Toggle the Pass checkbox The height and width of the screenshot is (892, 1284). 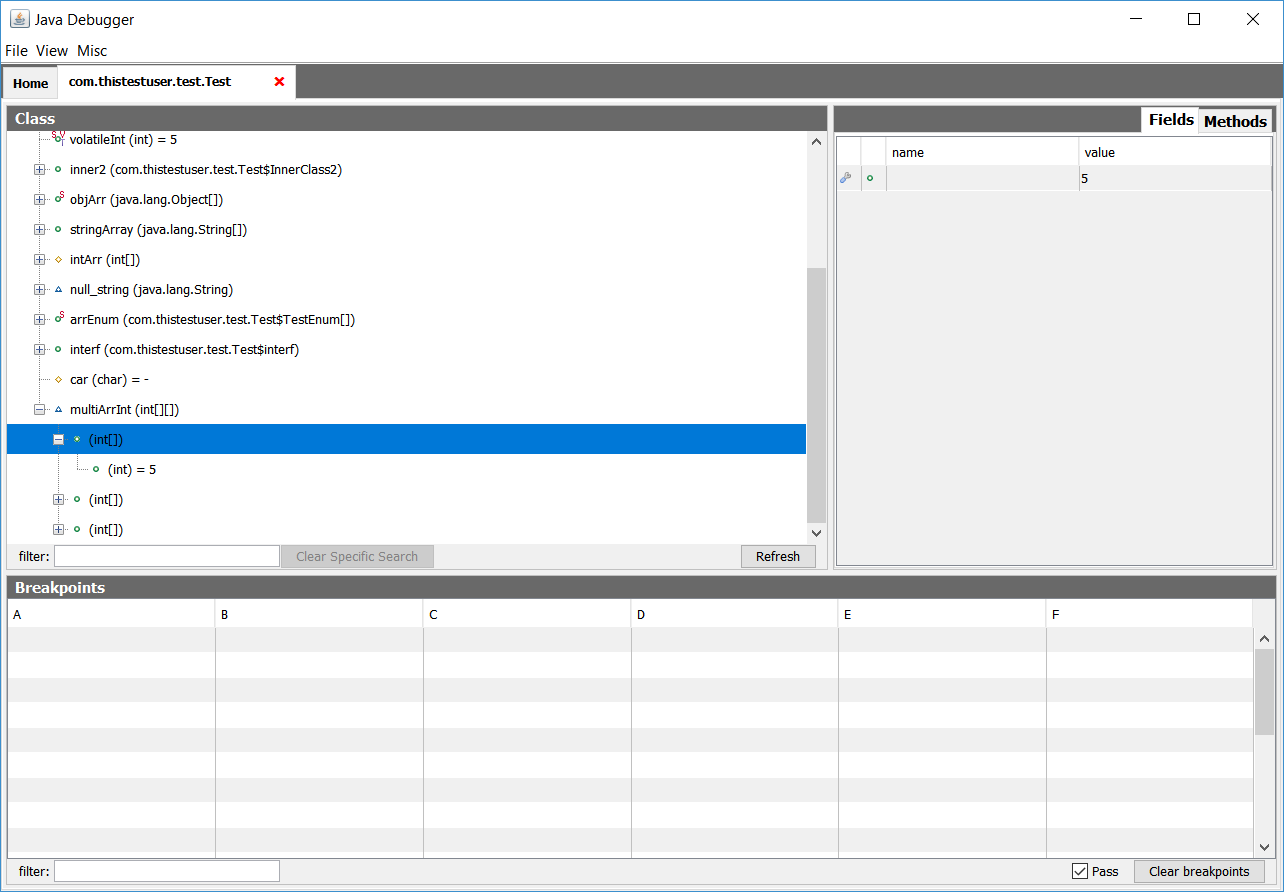[x=1079, y=871]
